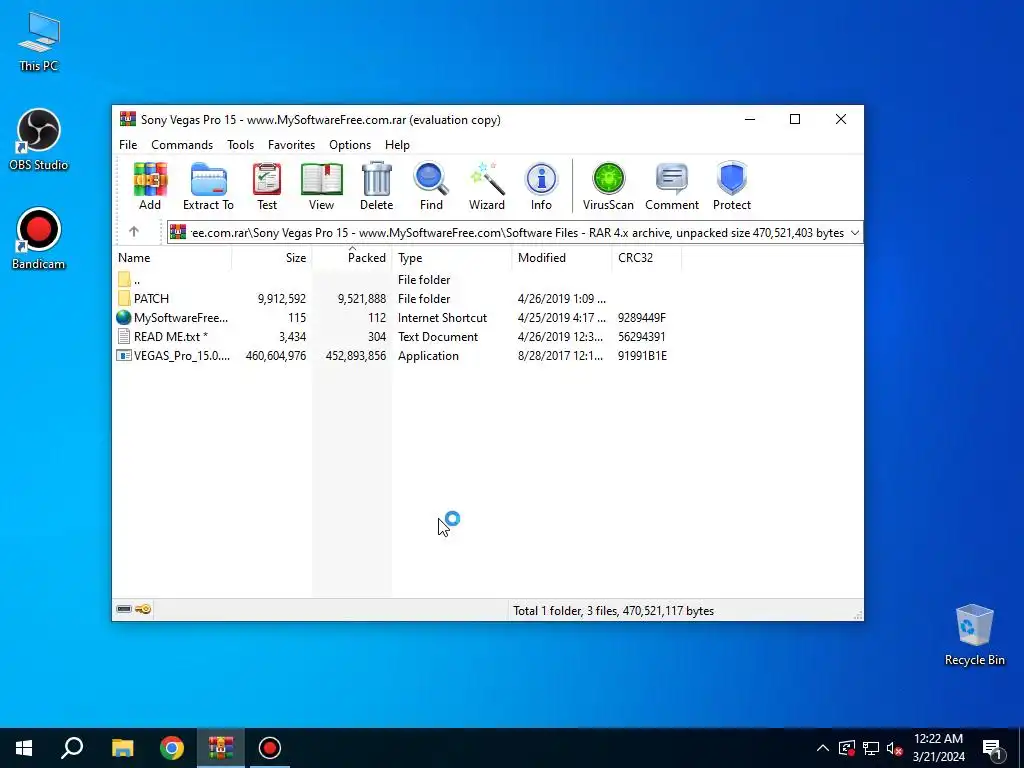This screenshot has width=1024, height=768.
Task: Open the Commands menu
Action: pyautogui.click(x=182, y=145)
